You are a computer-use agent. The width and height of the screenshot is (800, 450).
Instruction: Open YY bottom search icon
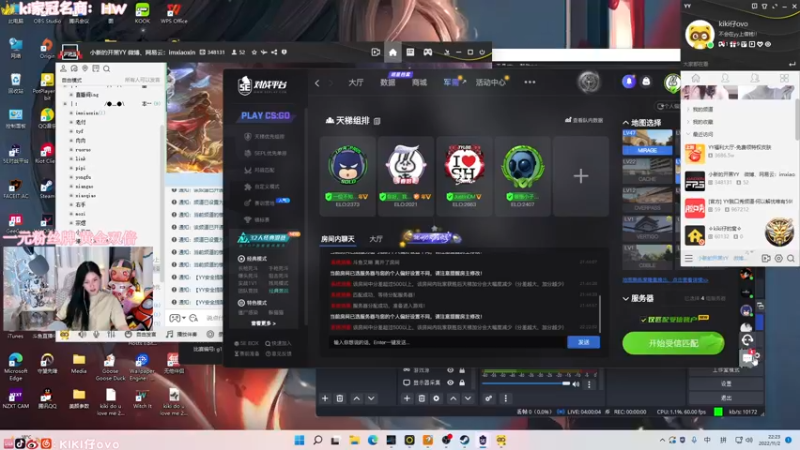tap(790, 258)
